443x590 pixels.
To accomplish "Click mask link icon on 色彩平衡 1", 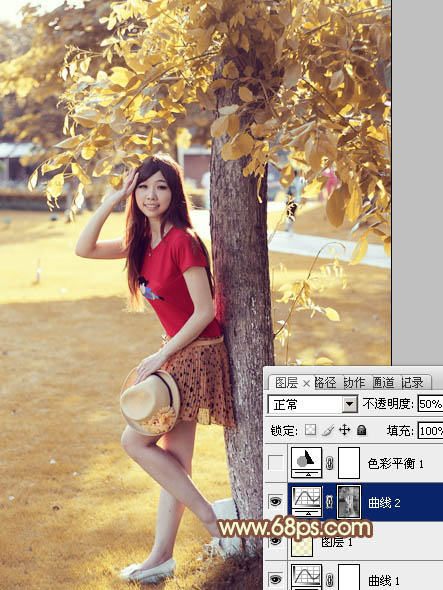I will (330, 463).
